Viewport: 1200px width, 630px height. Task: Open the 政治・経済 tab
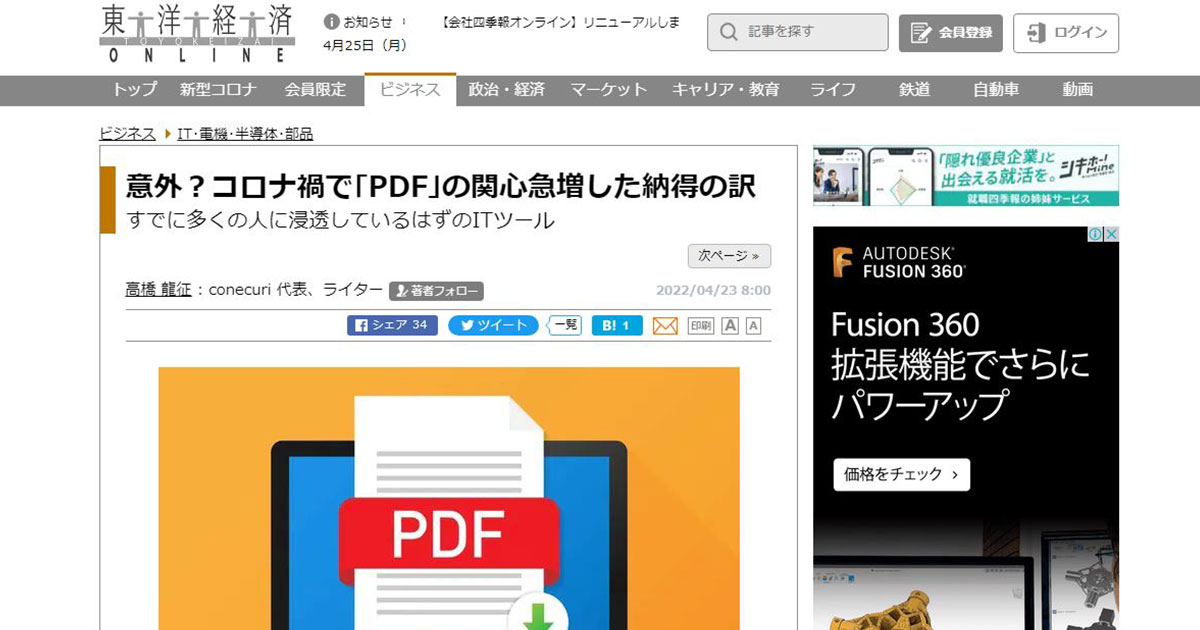[506, 90]
